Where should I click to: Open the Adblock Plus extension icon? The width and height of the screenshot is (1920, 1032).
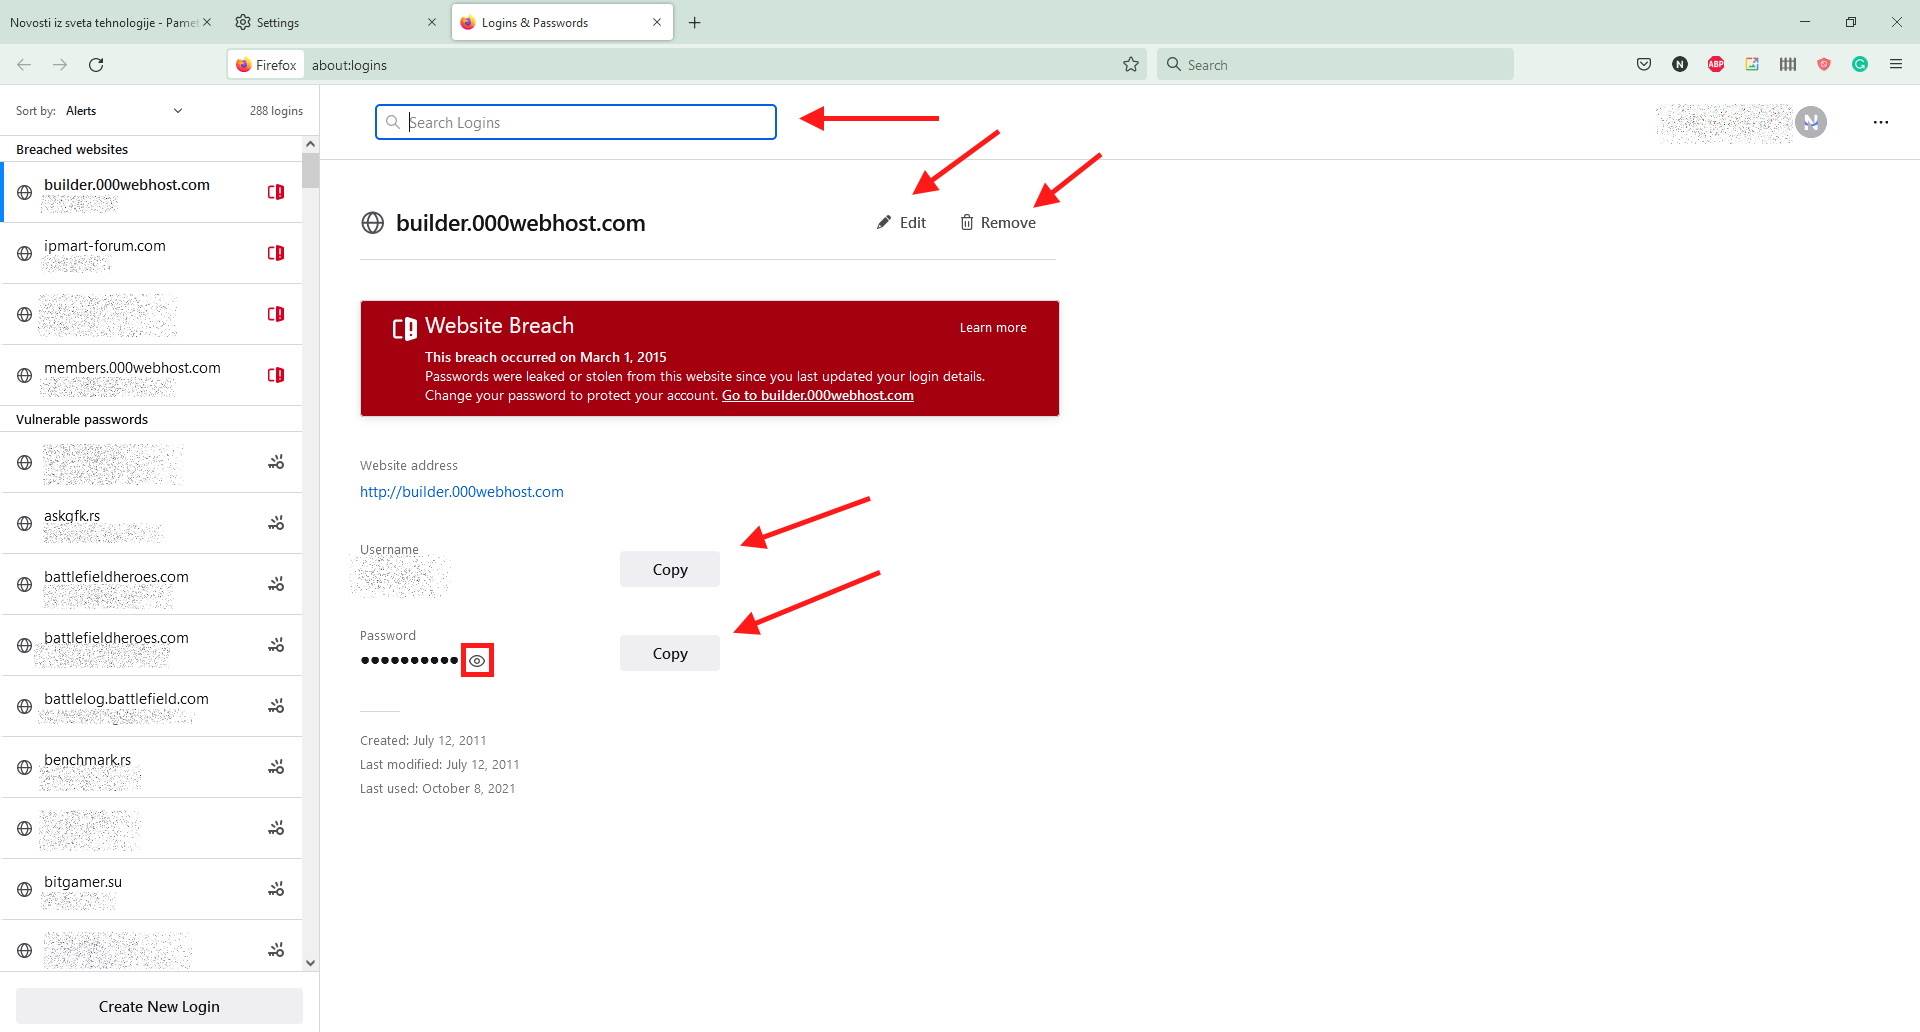pyautogui.click(x=1716, y=65)
